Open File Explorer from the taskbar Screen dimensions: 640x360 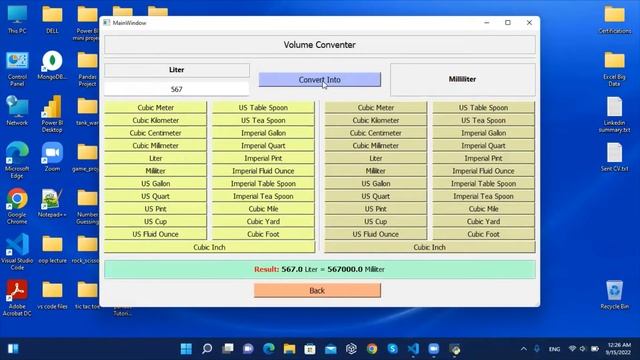289,349
